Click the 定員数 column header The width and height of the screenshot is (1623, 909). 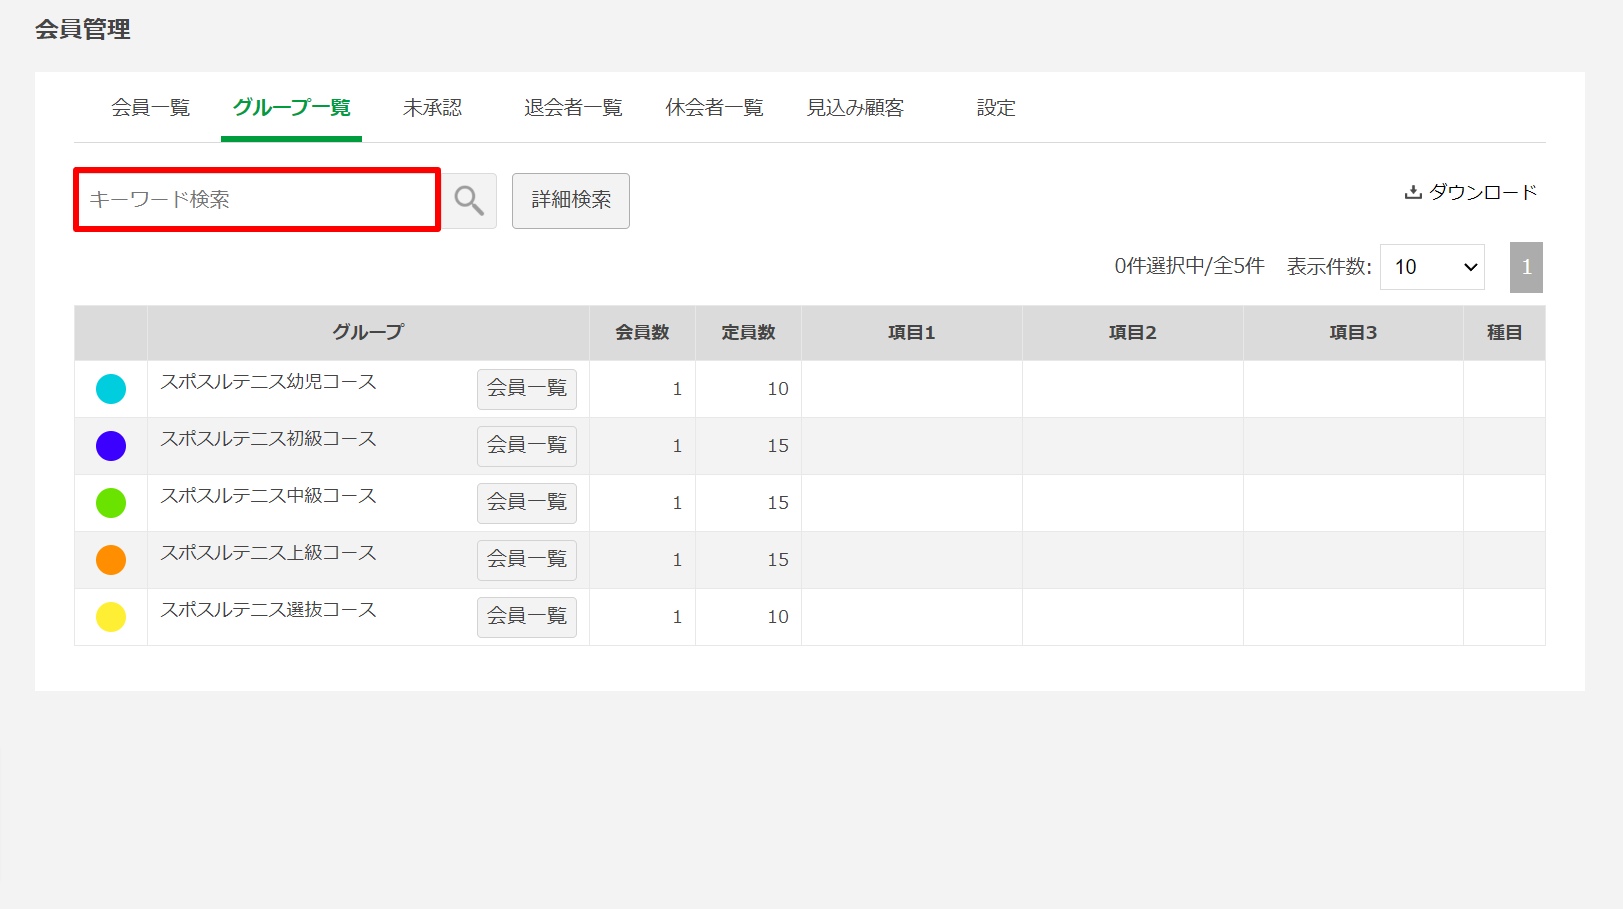tap(748, 332)
